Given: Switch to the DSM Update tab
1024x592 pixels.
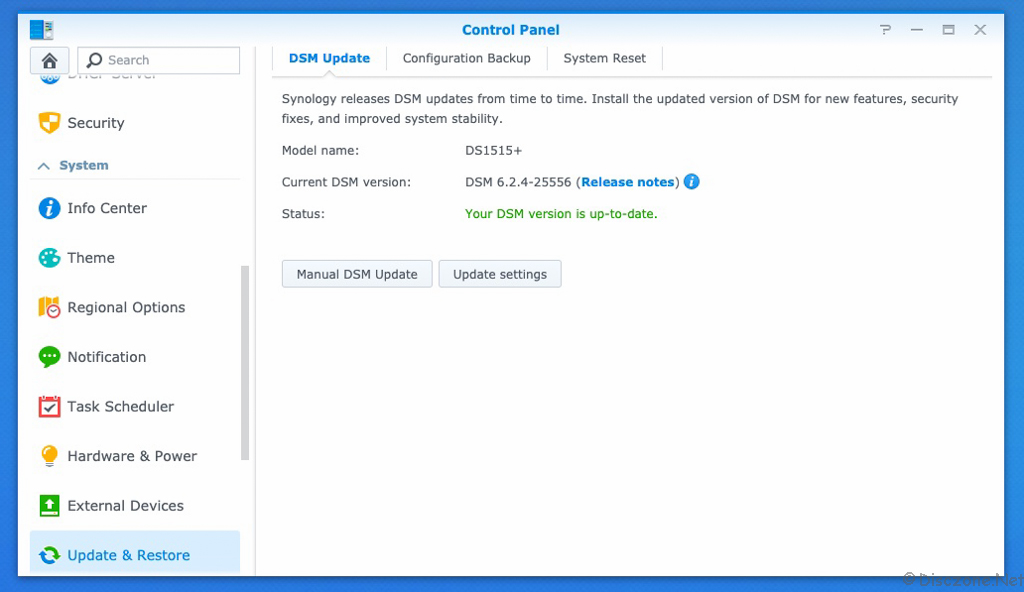Looking at the screenshot, I should (329, 58).
